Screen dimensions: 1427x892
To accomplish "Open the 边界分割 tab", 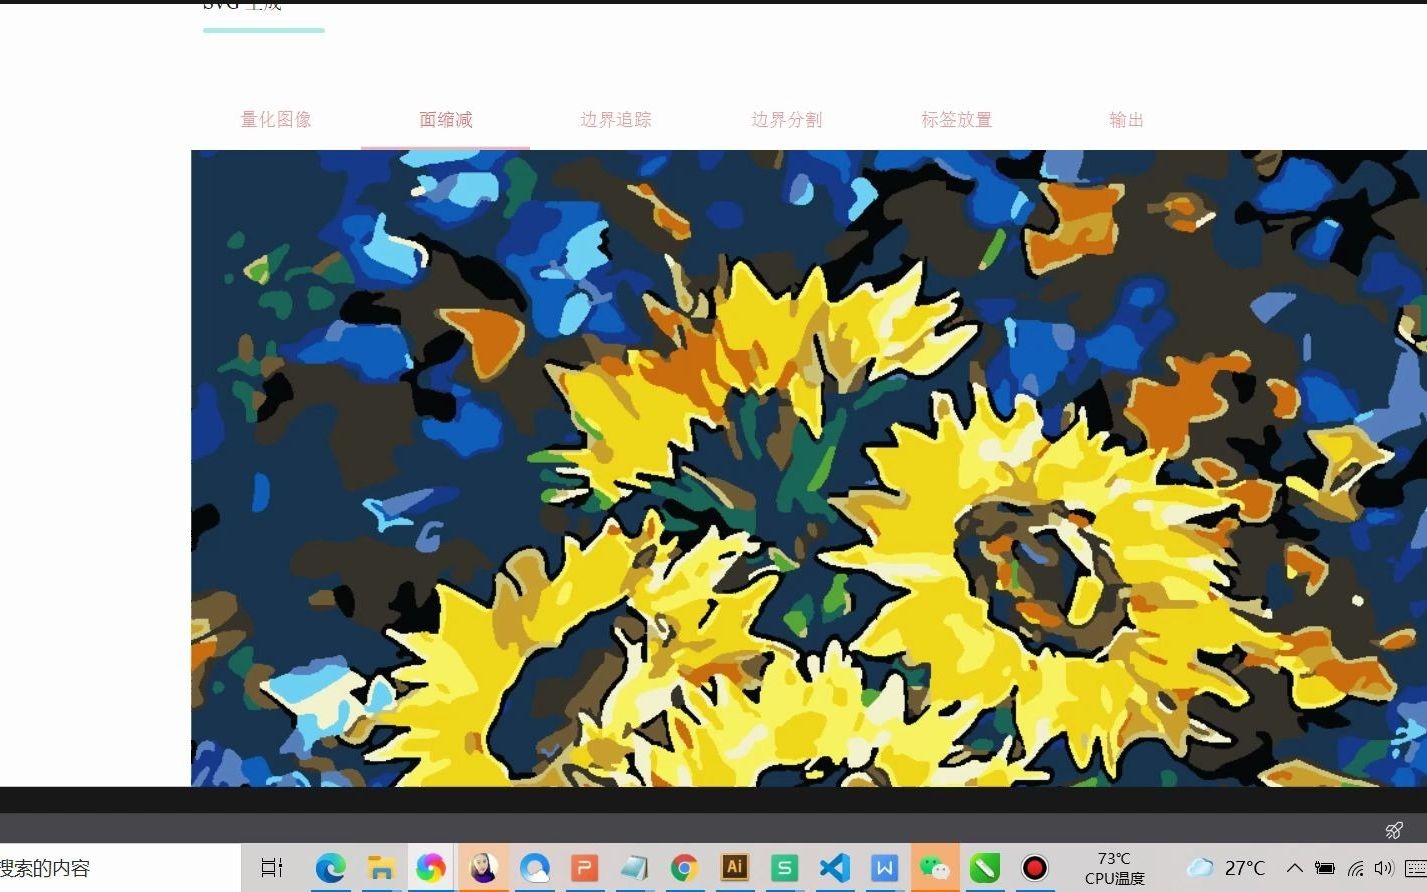I will pyautogui.click(x=786, y=119).
